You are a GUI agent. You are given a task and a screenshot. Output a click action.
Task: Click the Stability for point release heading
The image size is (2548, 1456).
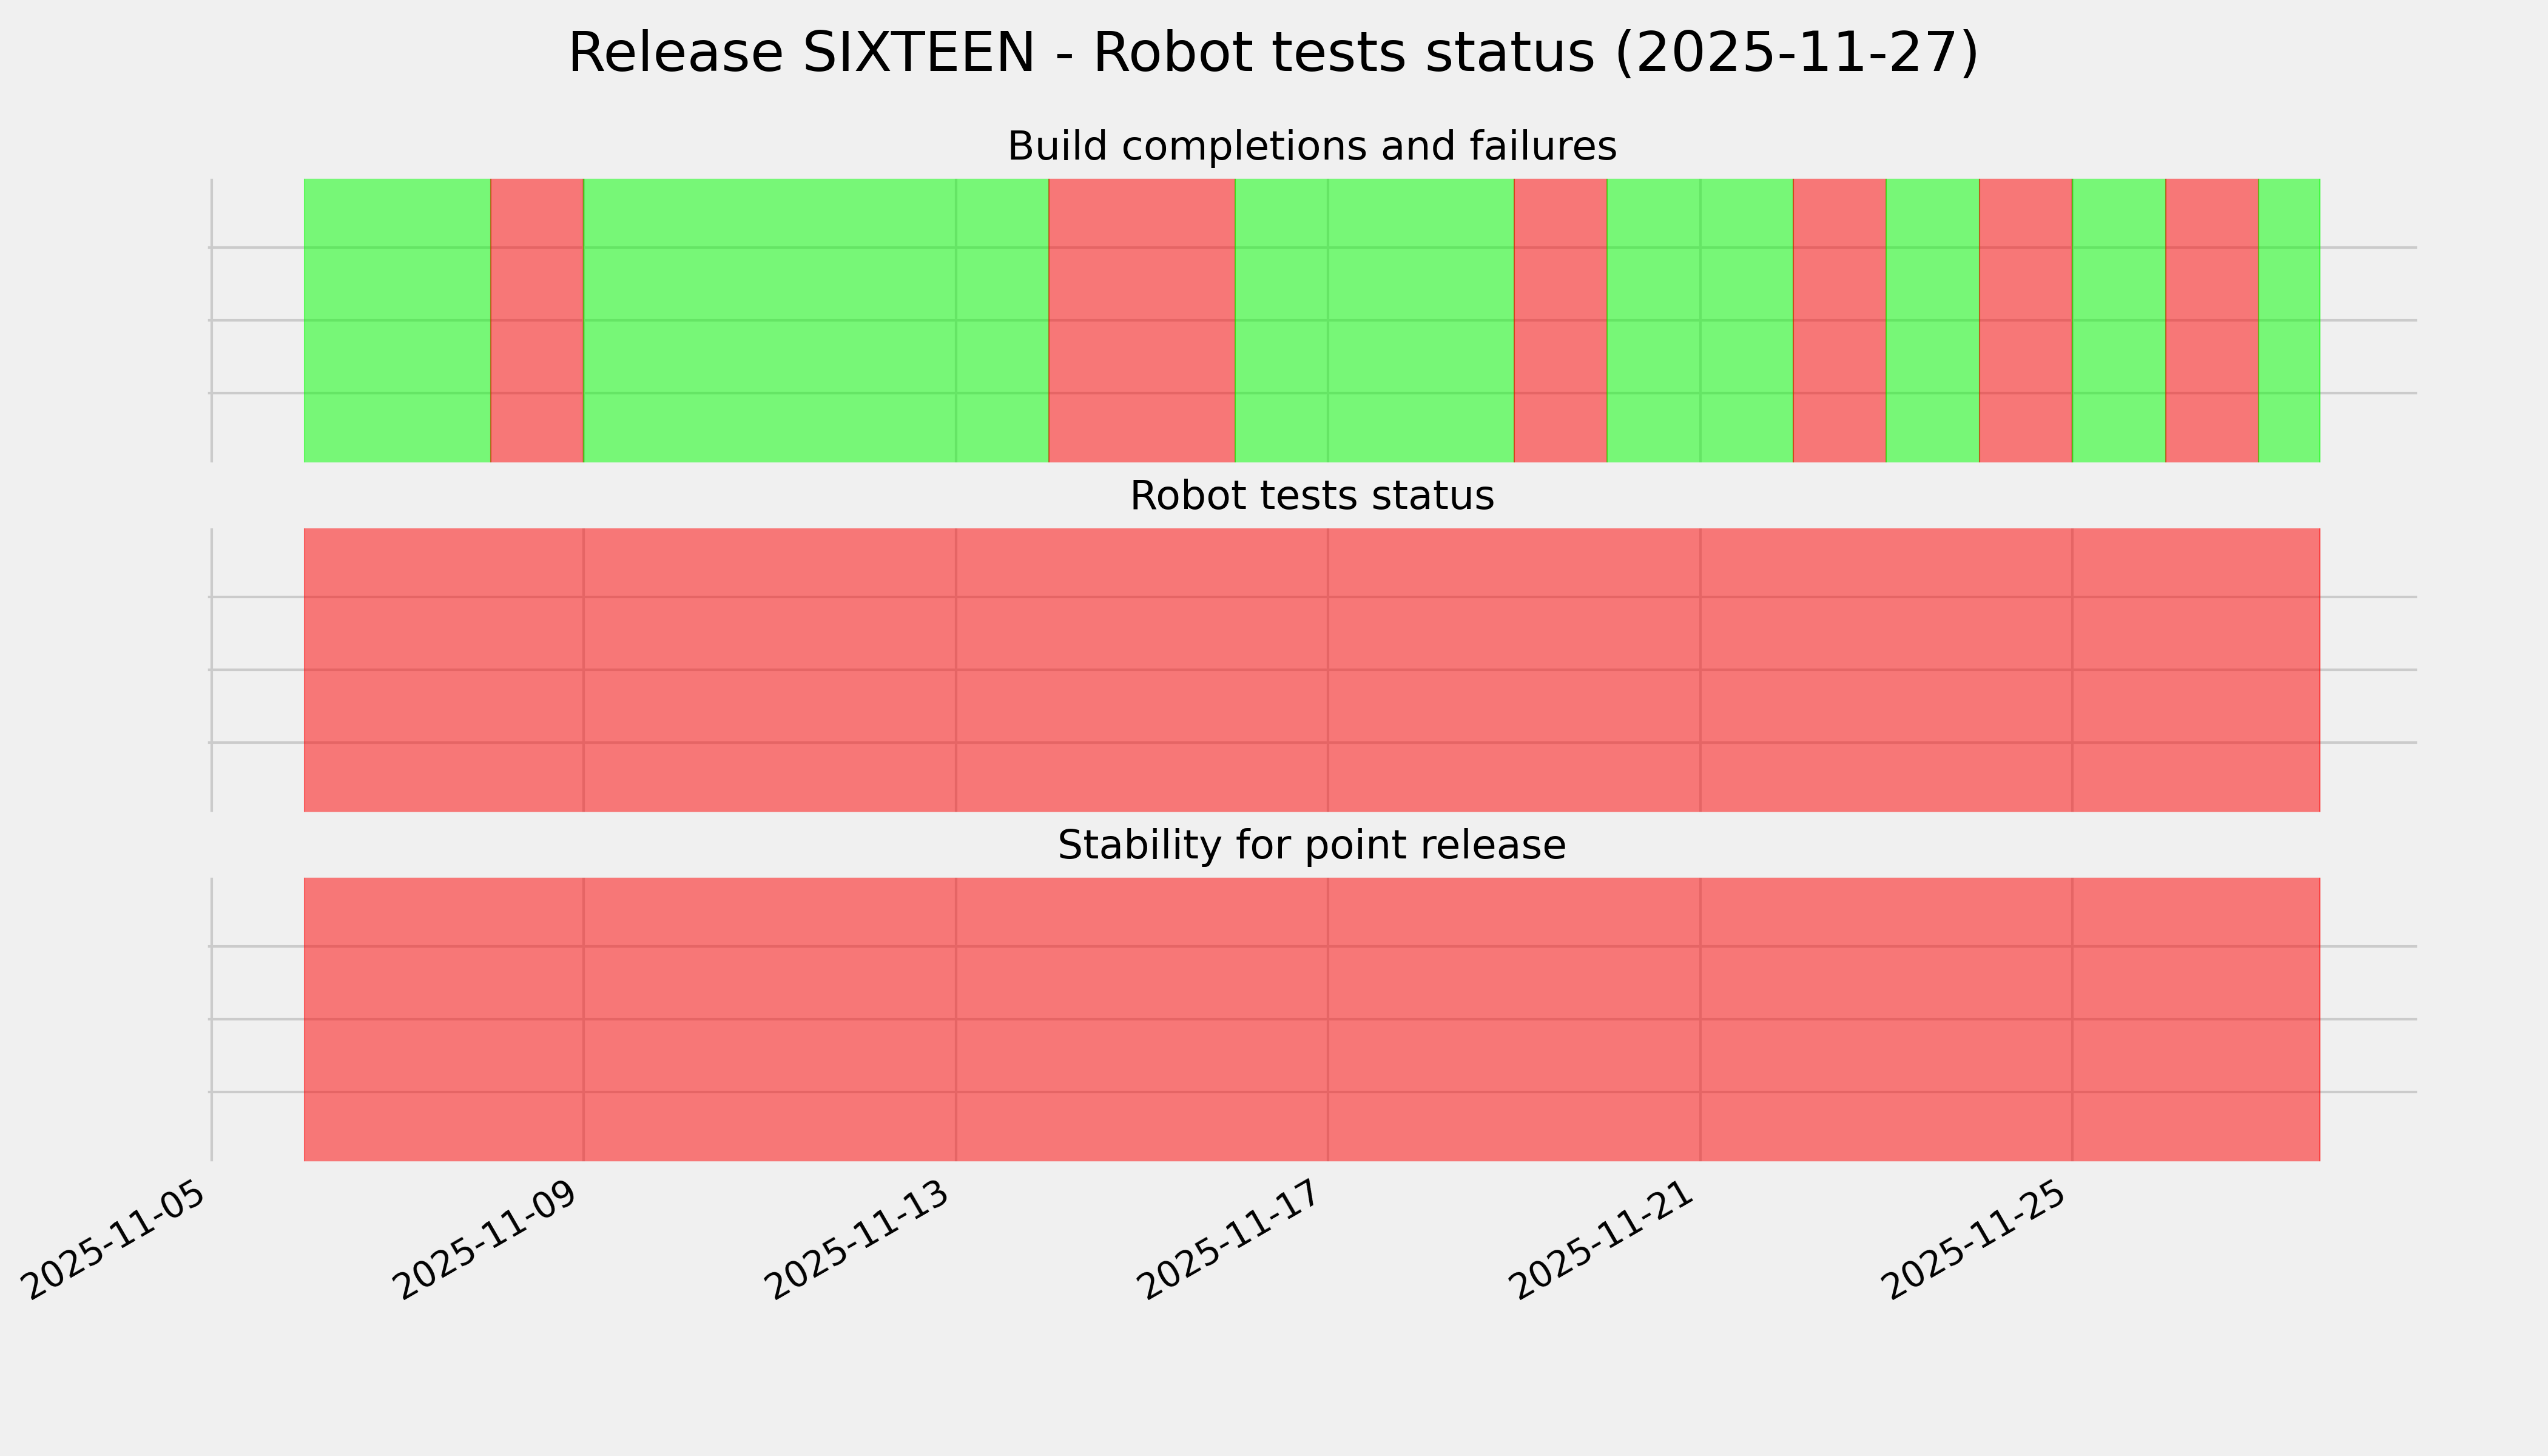tap(1311, 846)
